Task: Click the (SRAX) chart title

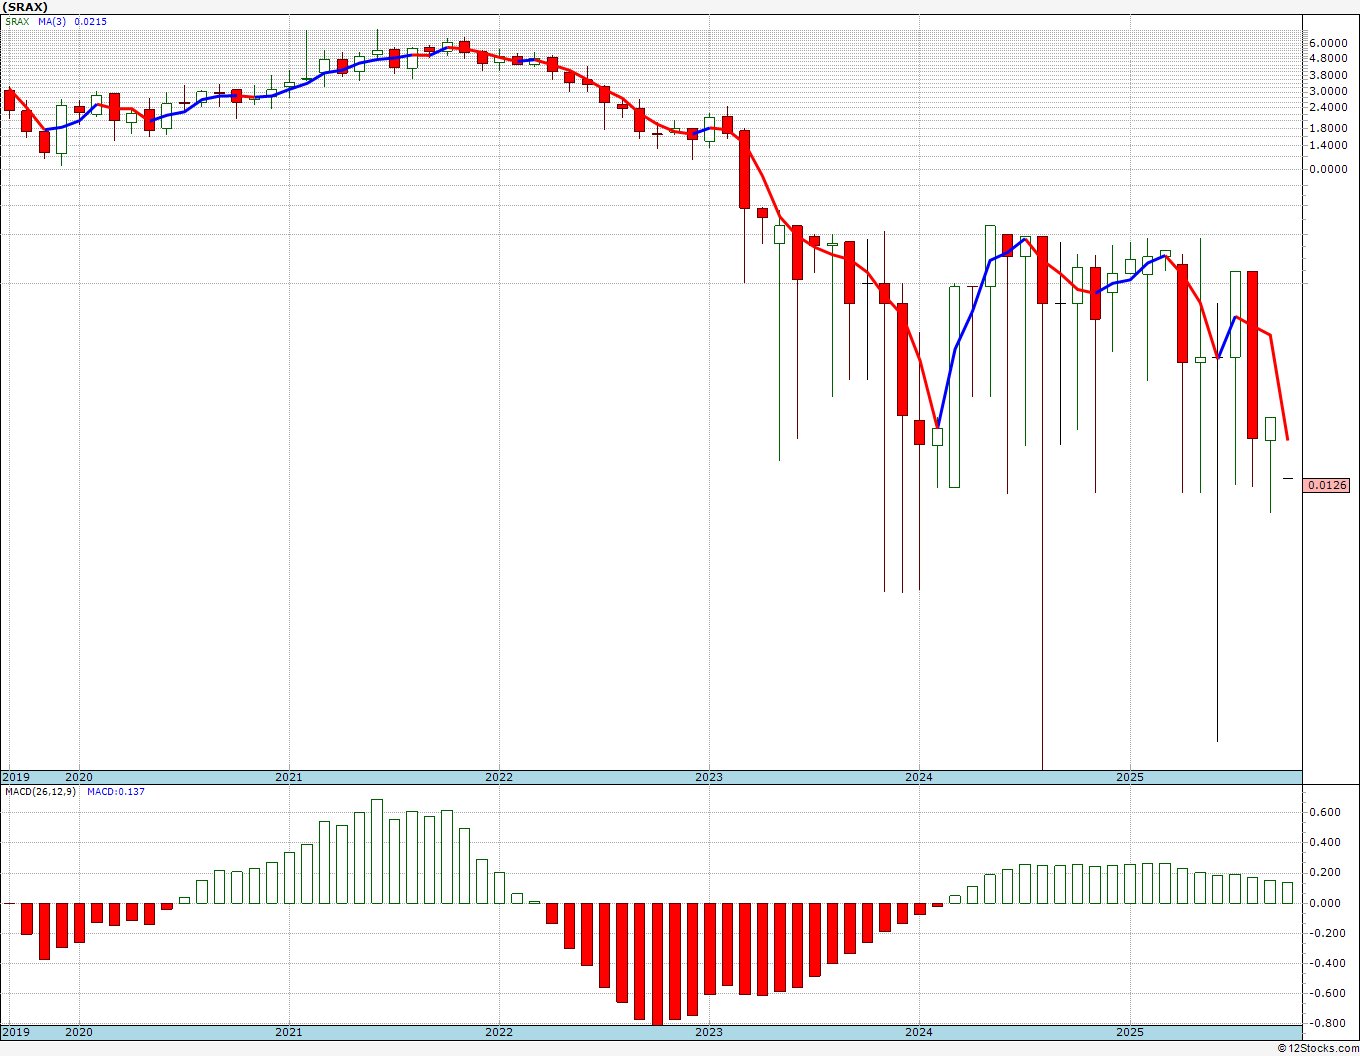Action: click(x=25, y=7)
